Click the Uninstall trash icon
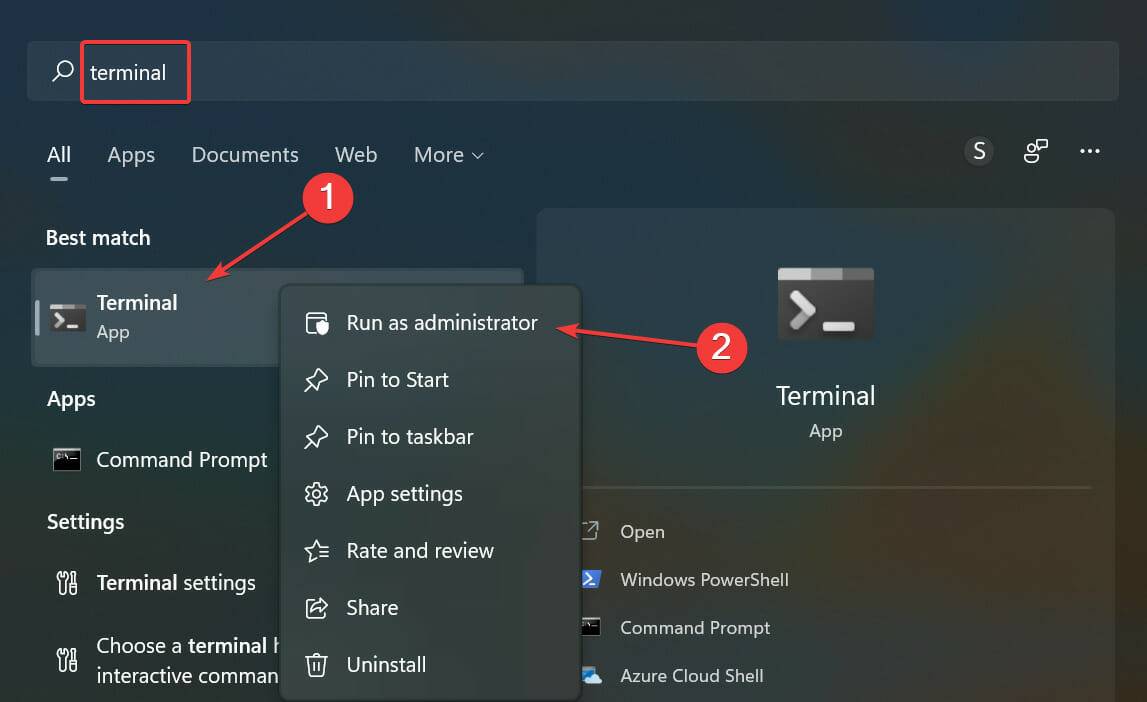1147x702 pixels. (x=316, y=664)
